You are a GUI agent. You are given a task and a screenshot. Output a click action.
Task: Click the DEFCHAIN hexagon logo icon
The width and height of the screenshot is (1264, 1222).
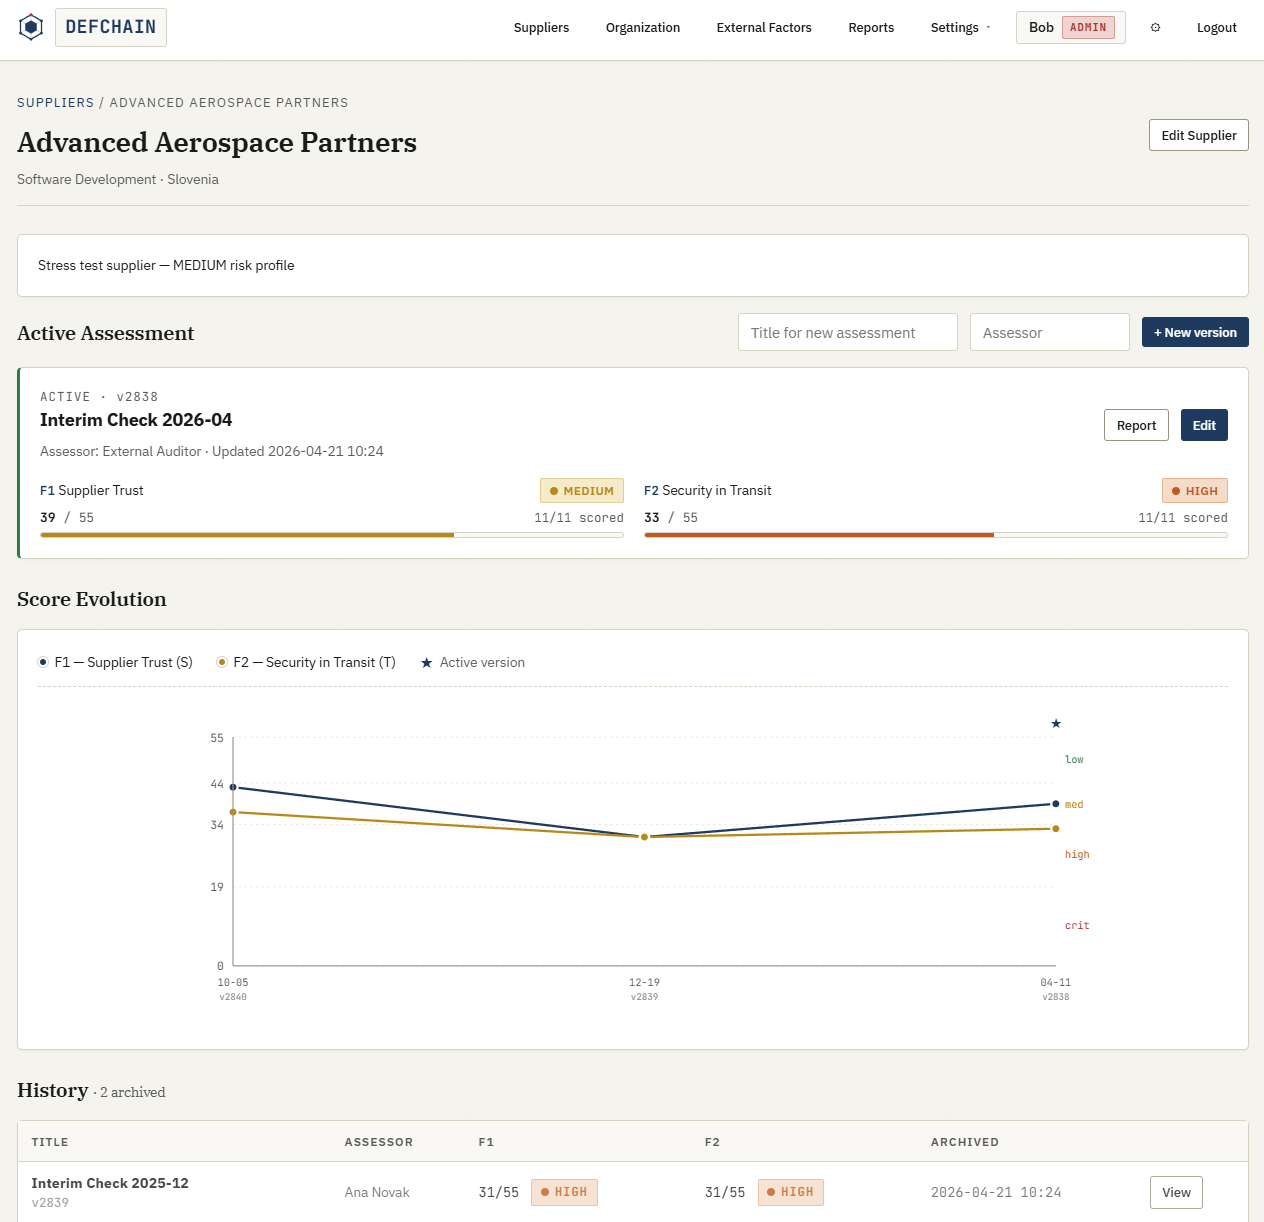tap(31, 27)
